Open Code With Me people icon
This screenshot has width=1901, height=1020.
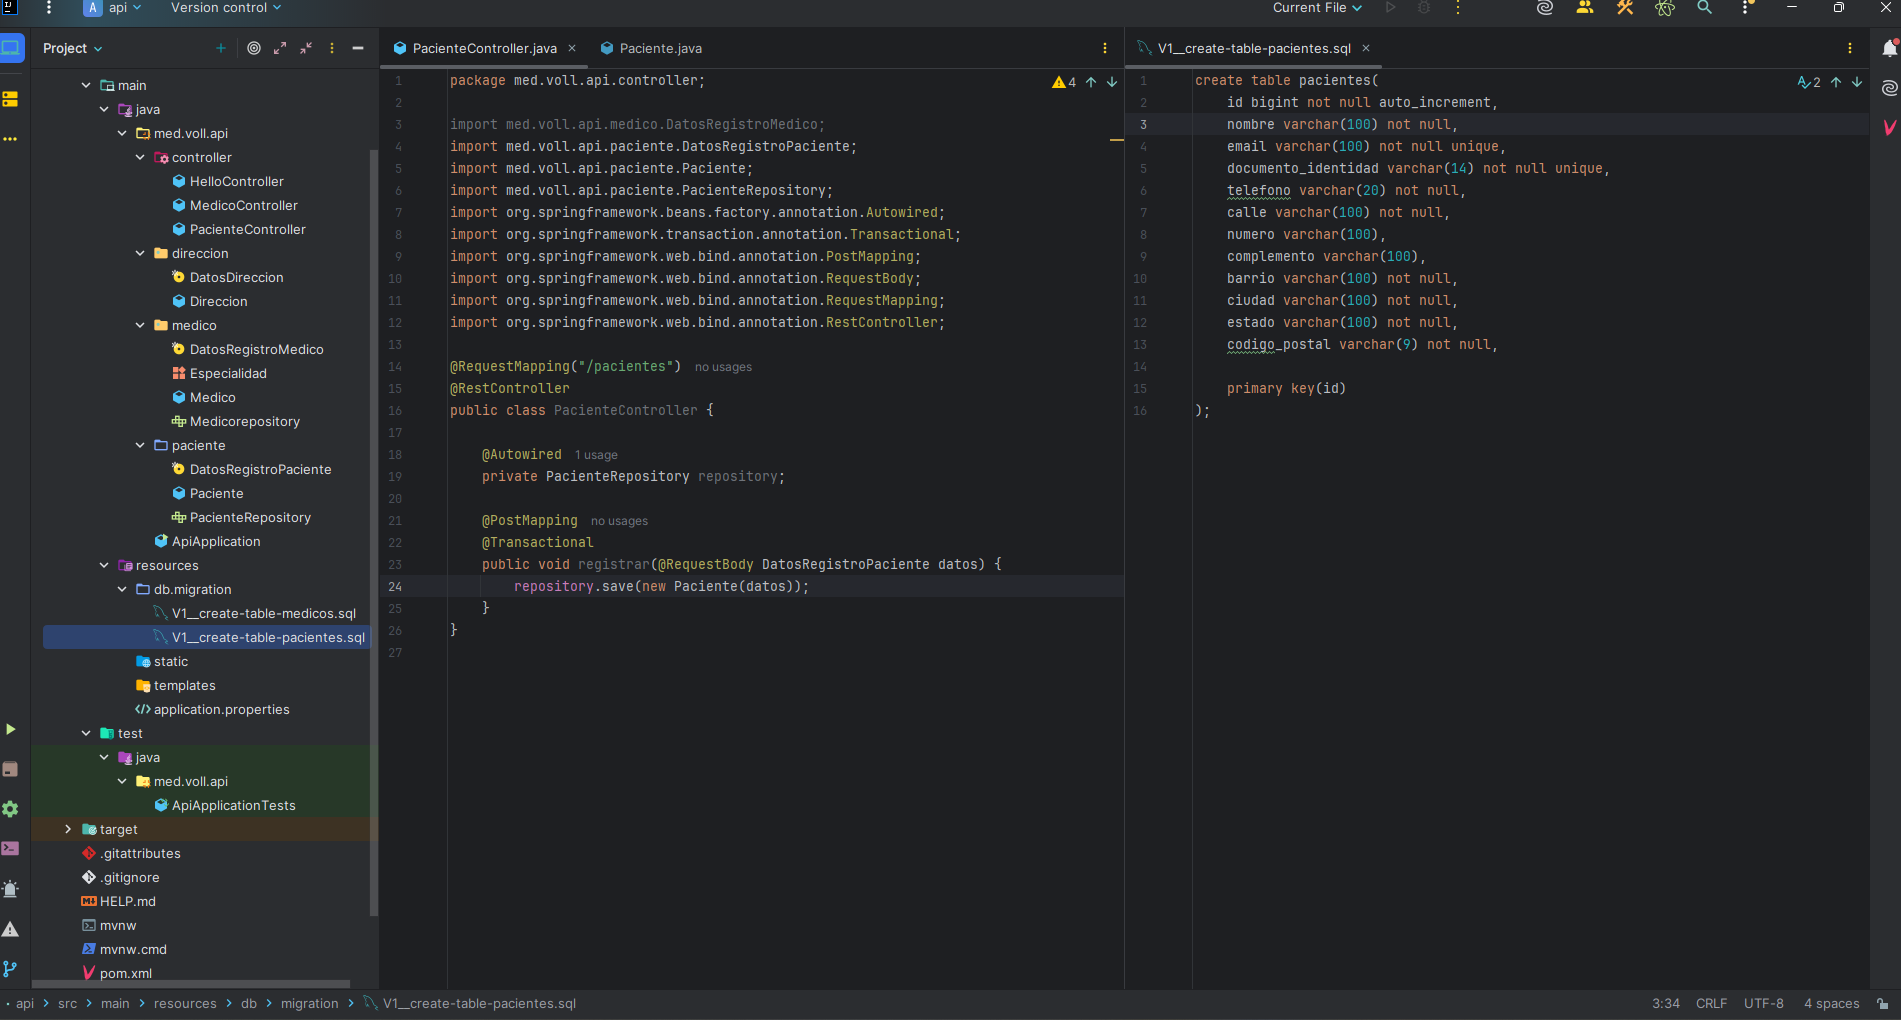1585,8
